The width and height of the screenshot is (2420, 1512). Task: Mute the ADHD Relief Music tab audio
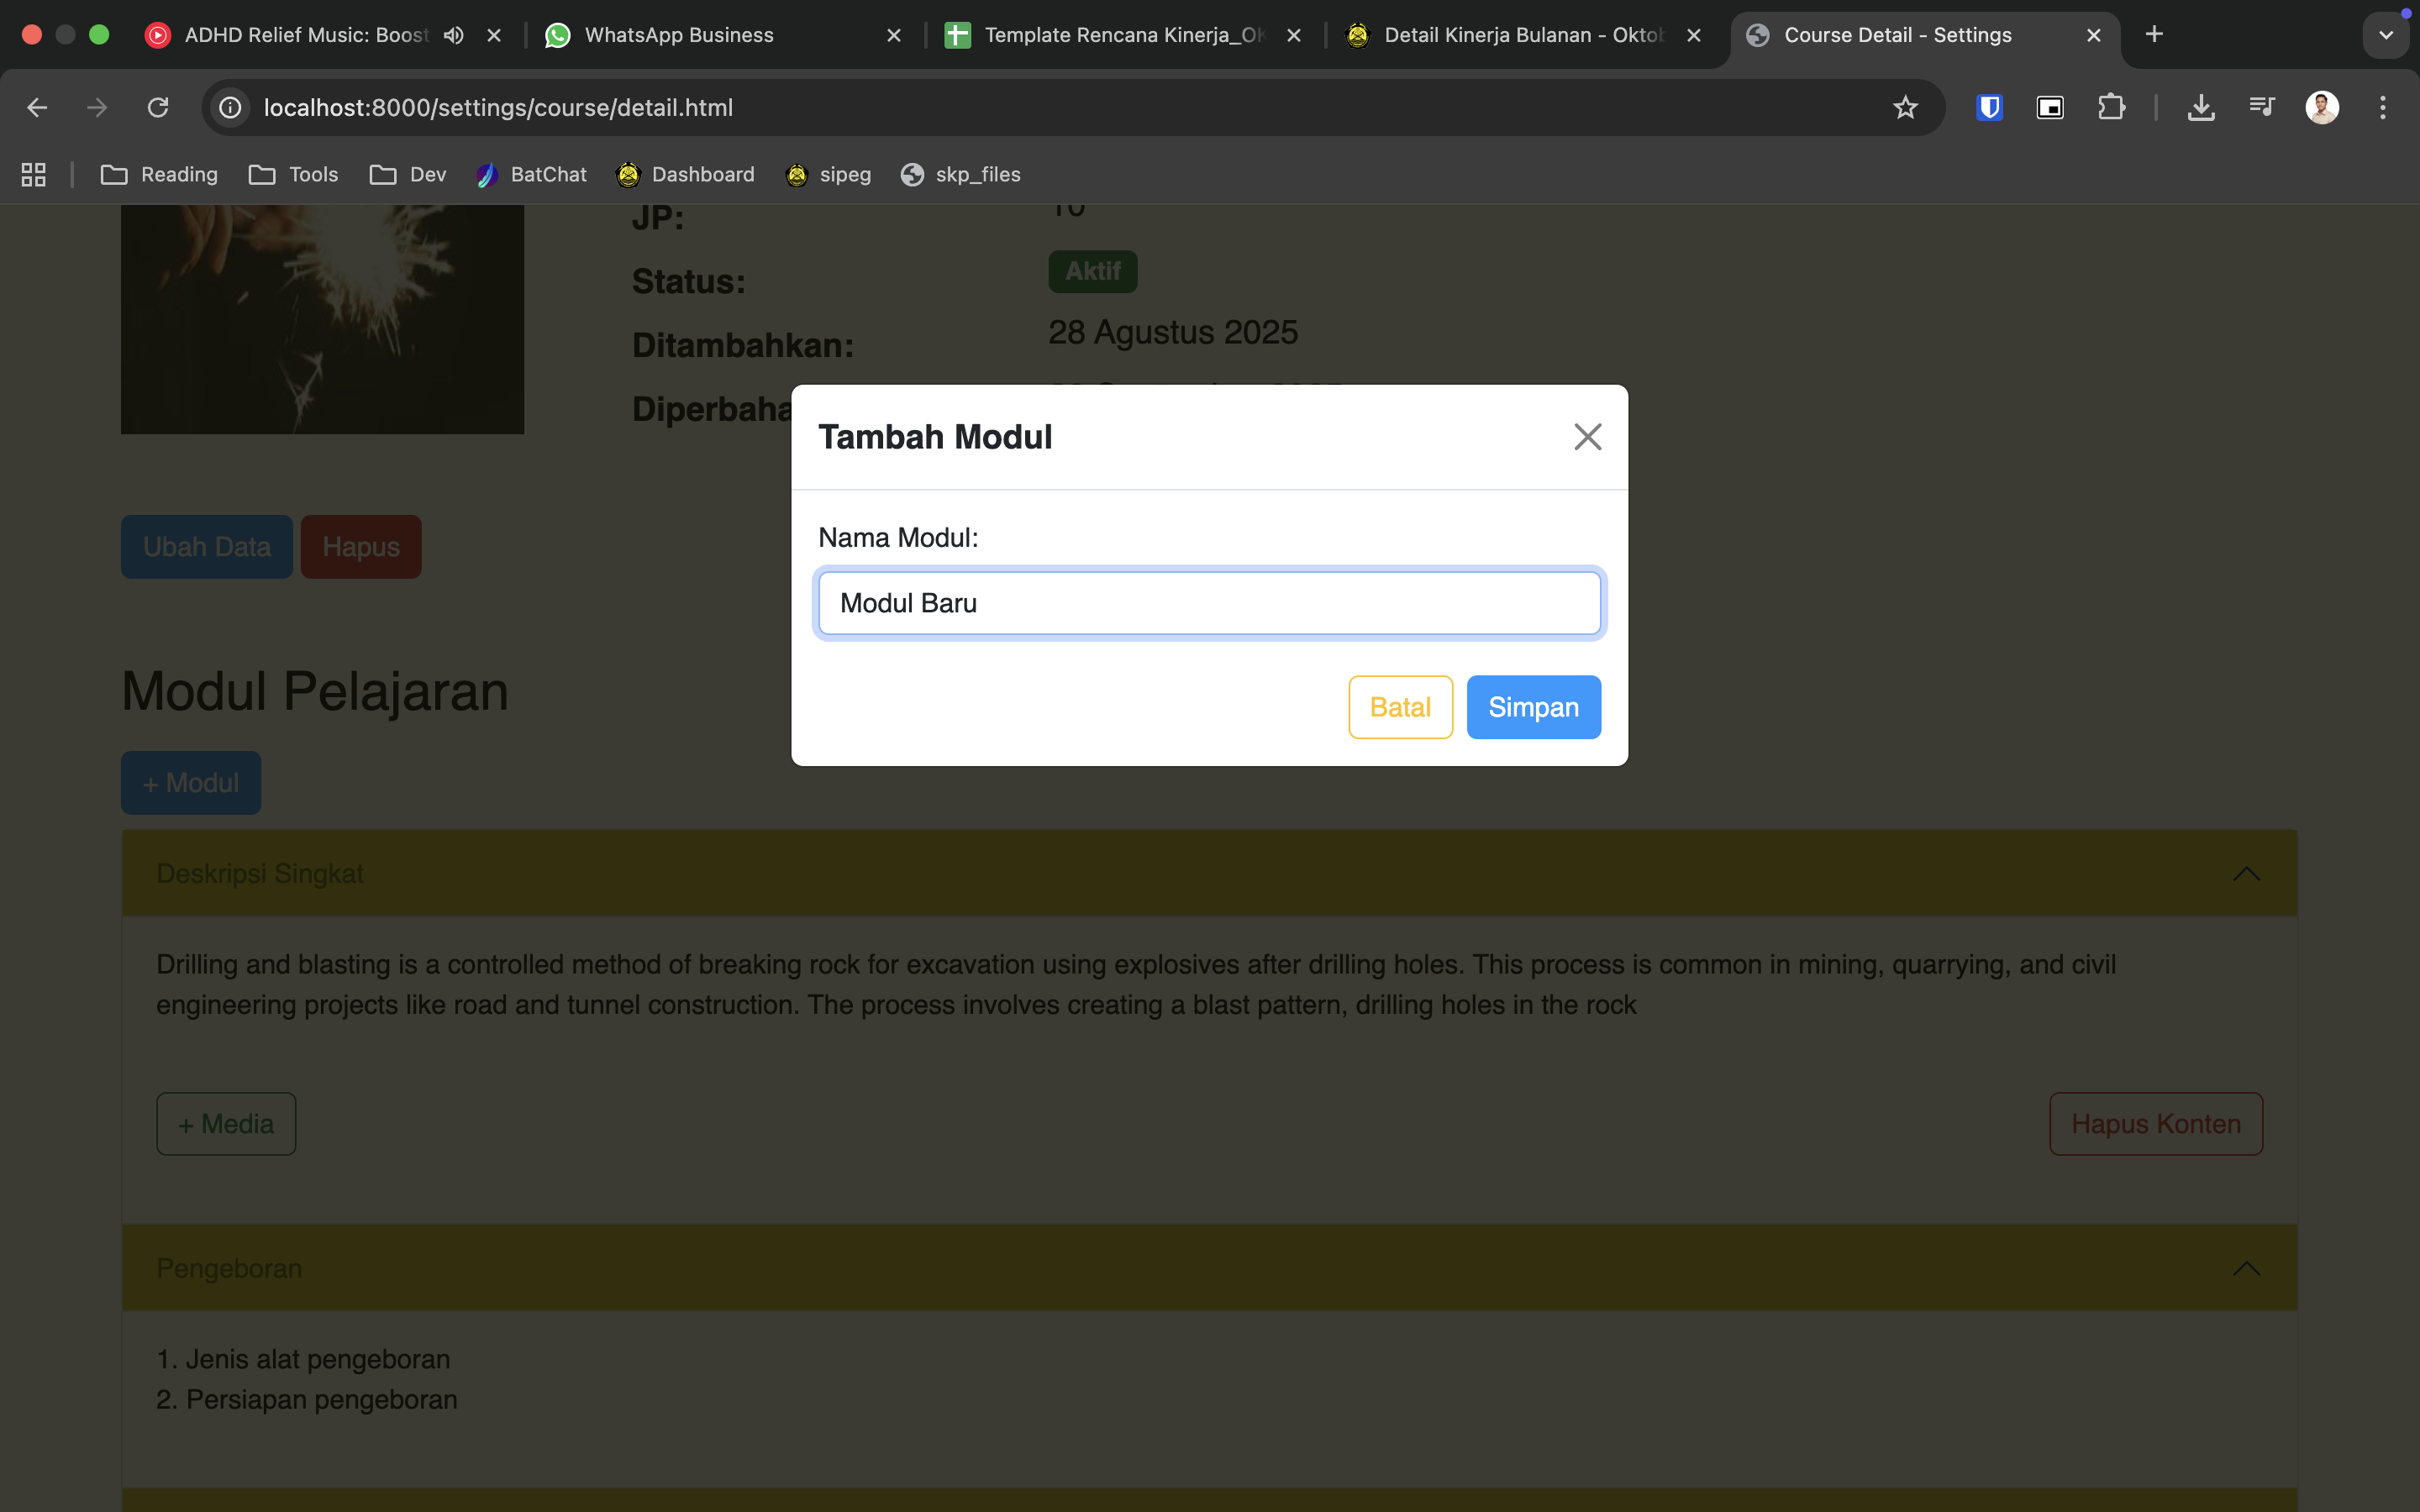(454, 35)
